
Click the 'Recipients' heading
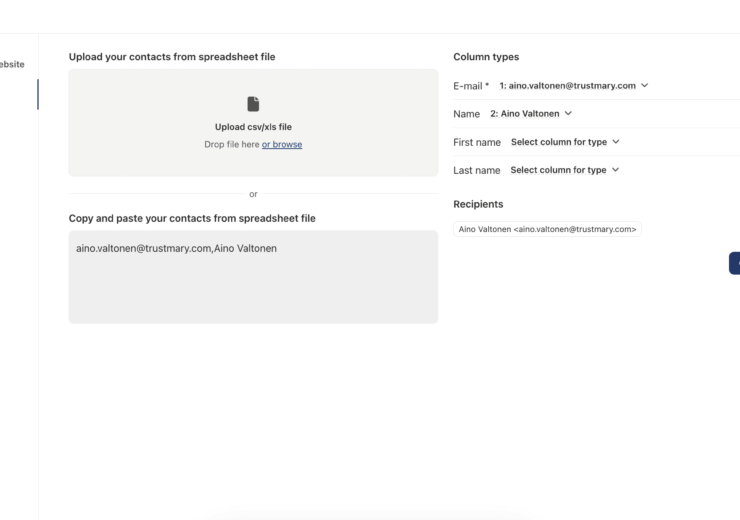click(x=478, y=204)
